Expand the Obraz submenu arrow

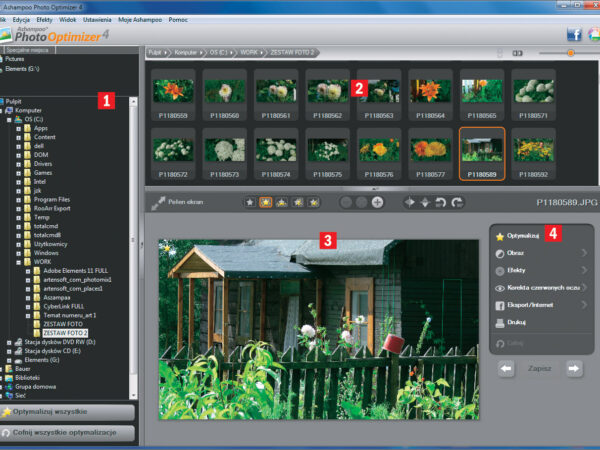[585, 253]
